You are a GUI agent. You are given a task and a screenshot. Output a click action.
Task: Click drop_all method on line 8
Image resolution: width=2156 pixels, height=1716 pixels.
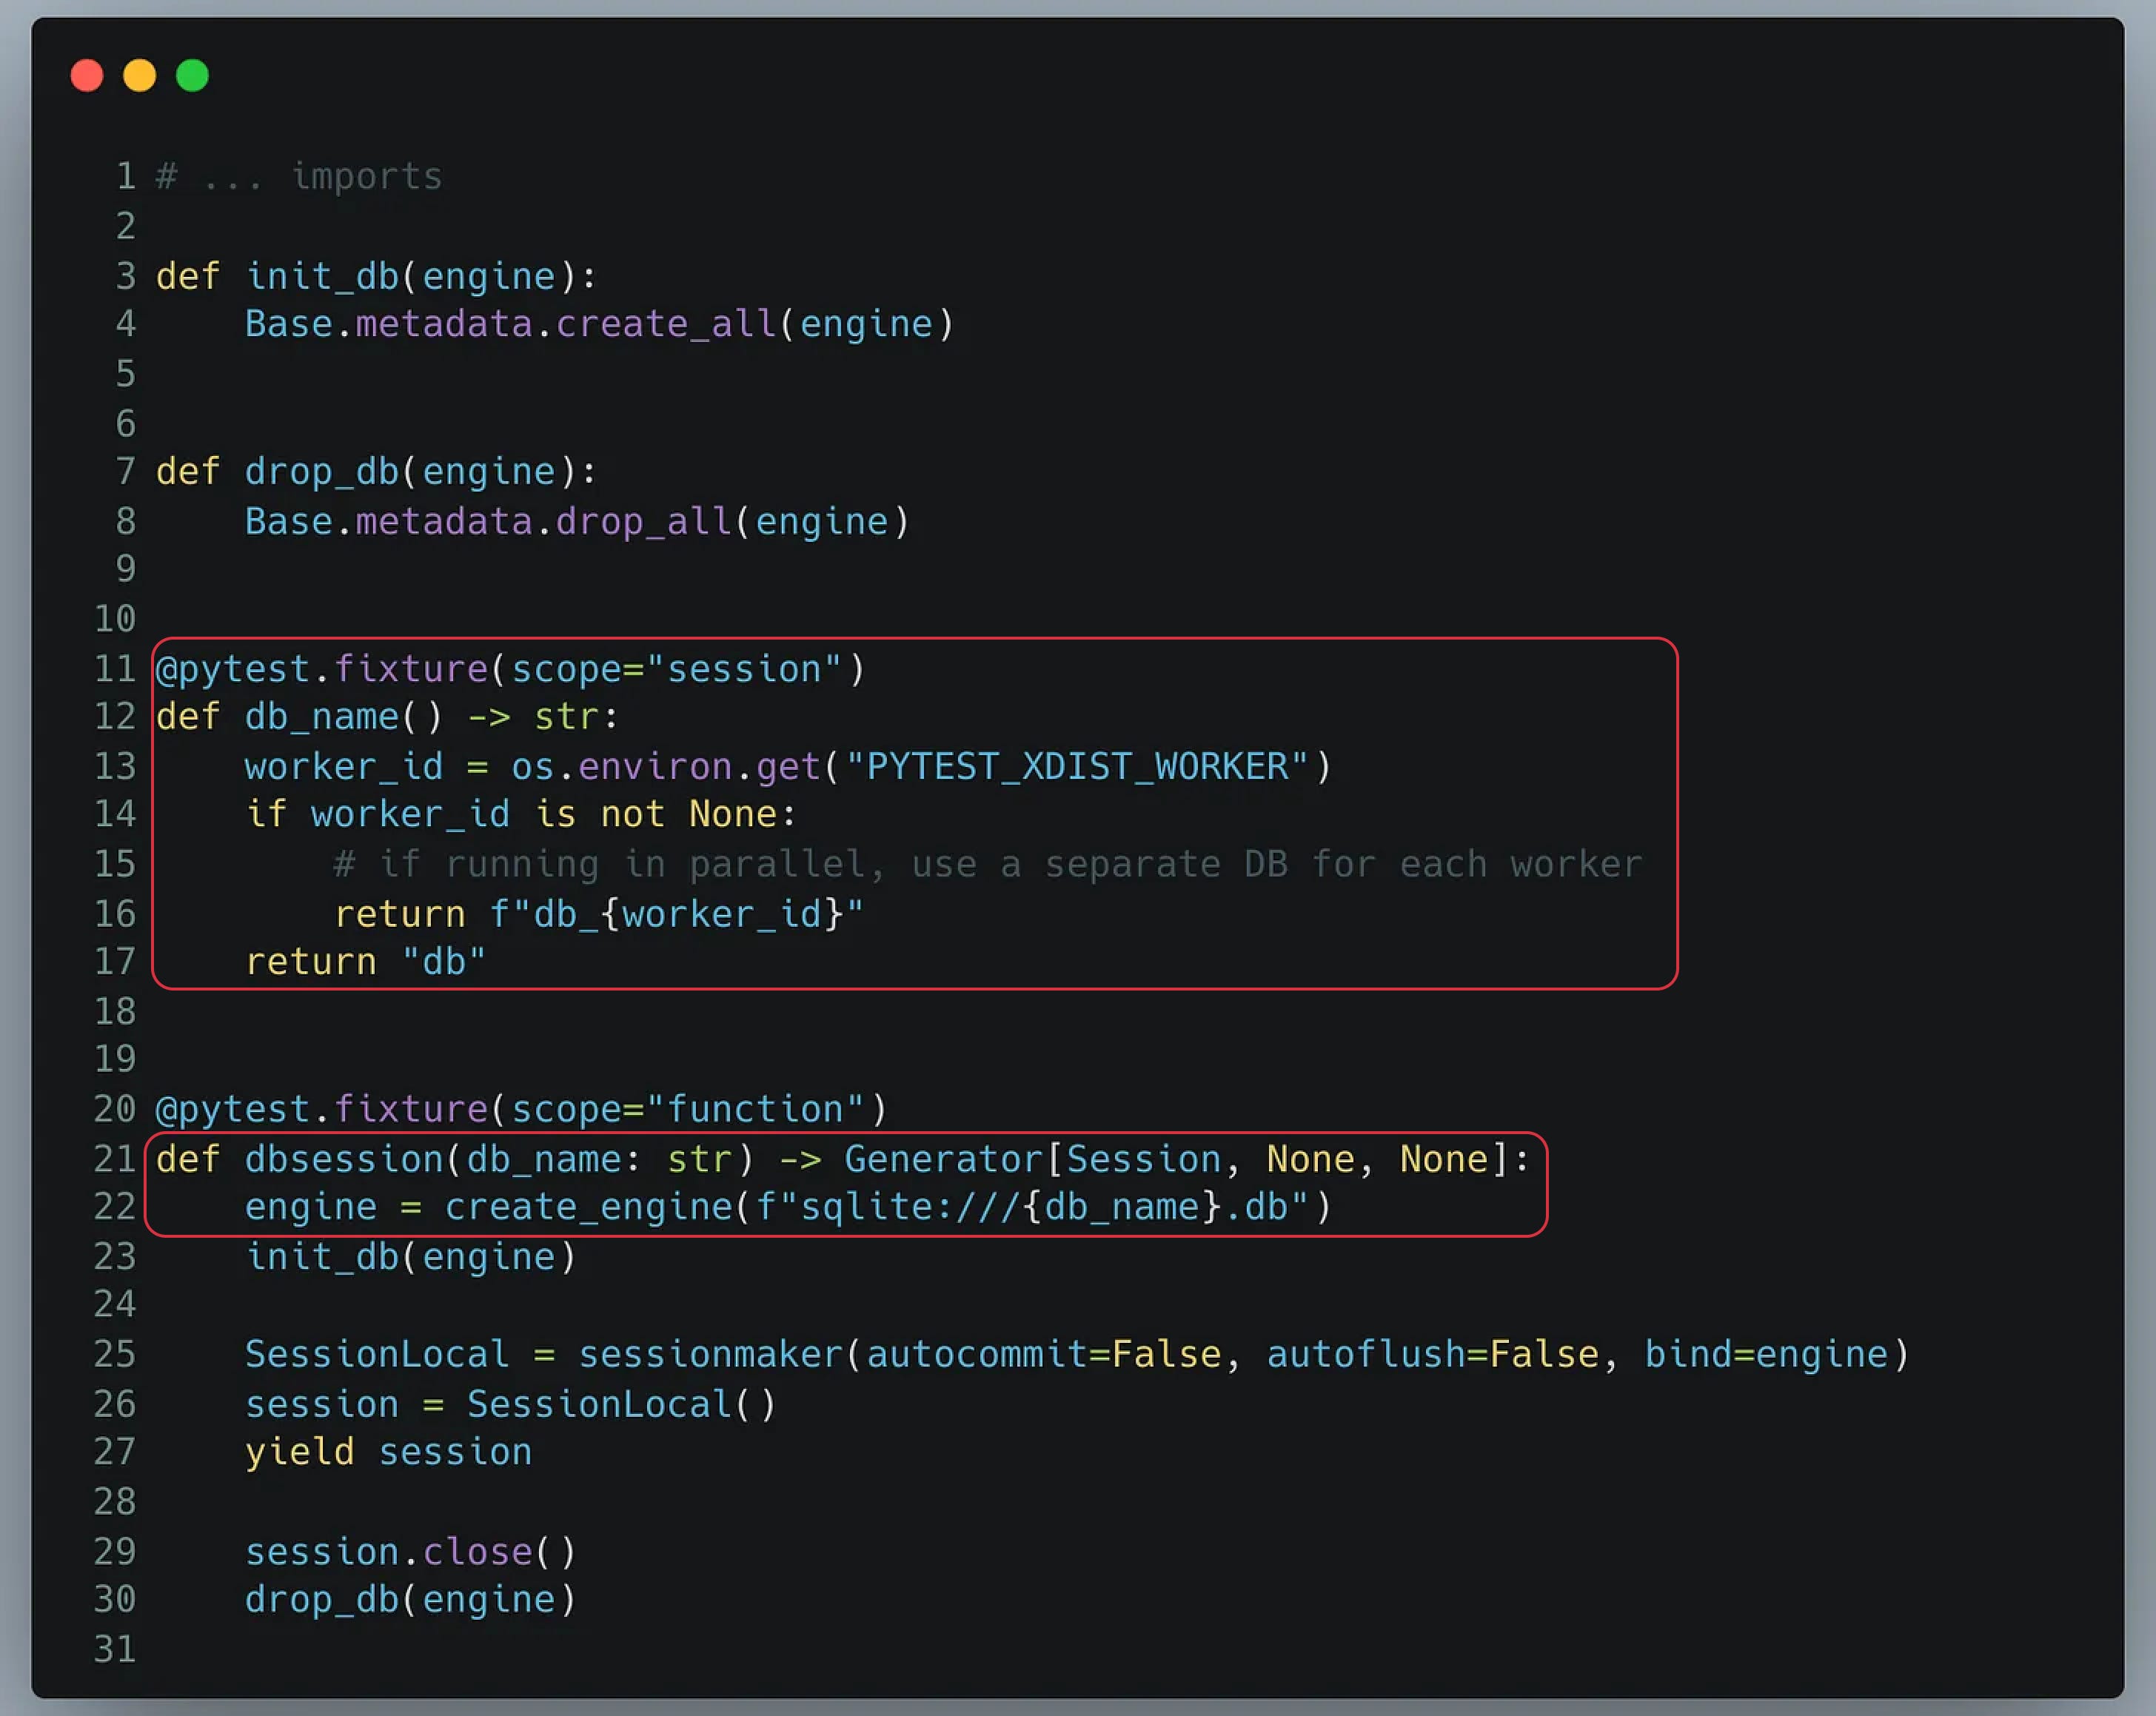[x=643, y=522]
